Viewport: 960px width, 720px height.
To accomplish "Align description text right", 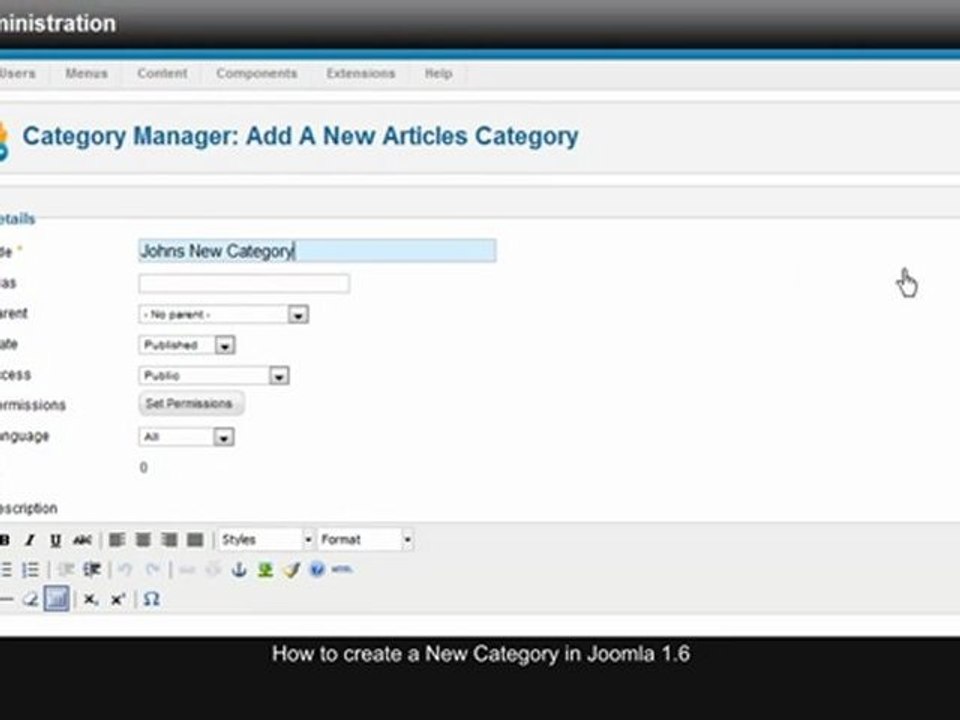I will tap(169, 539).
